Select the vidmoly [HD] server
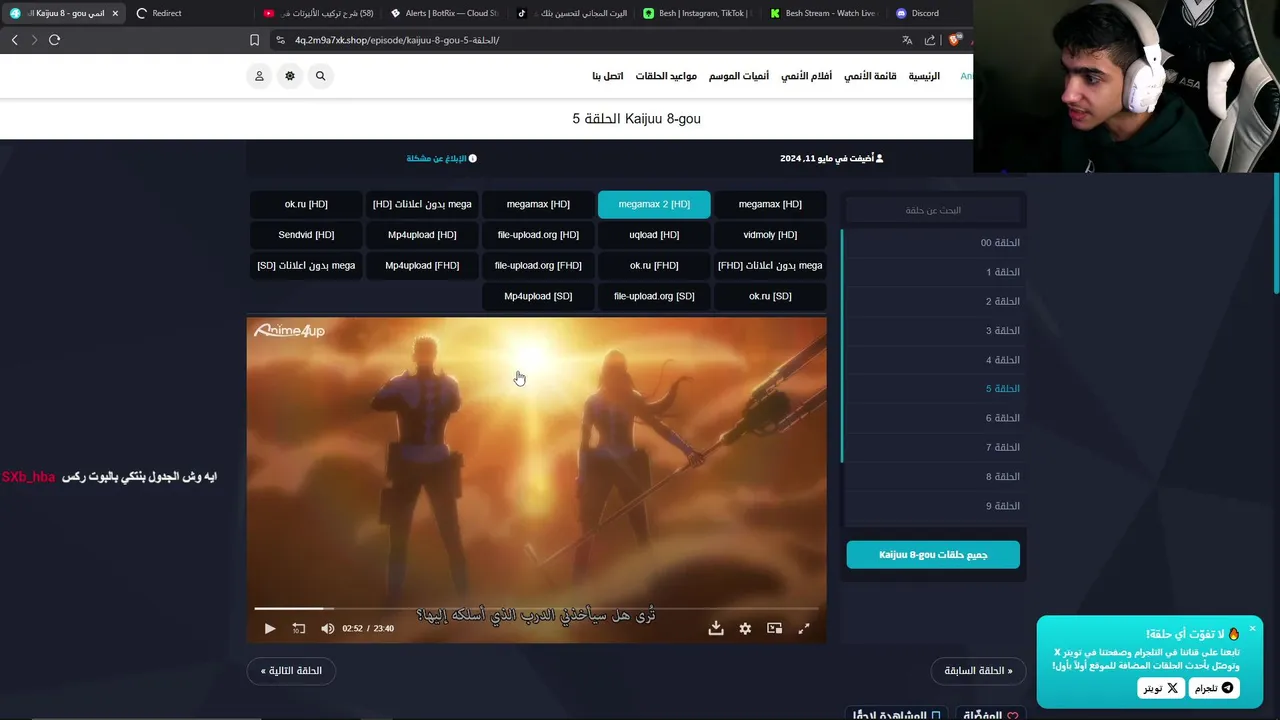Screen dimensions: 1280x720 tap(770, 235)
